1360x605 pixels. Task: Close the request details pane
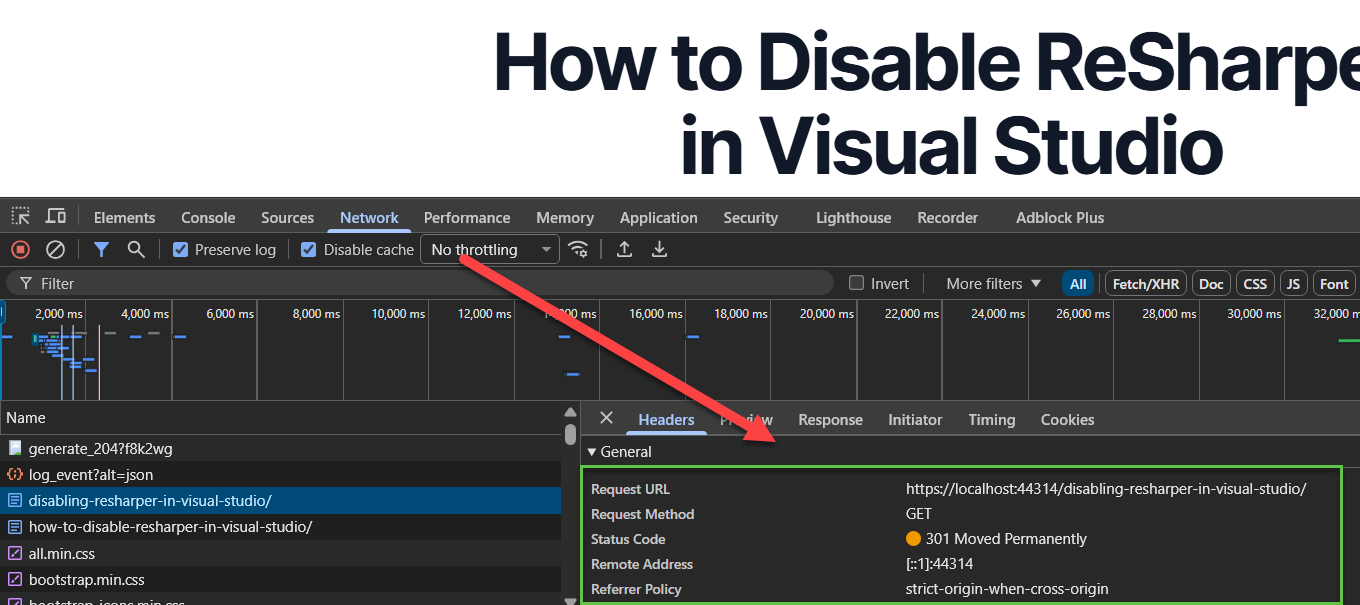[606, 418]
